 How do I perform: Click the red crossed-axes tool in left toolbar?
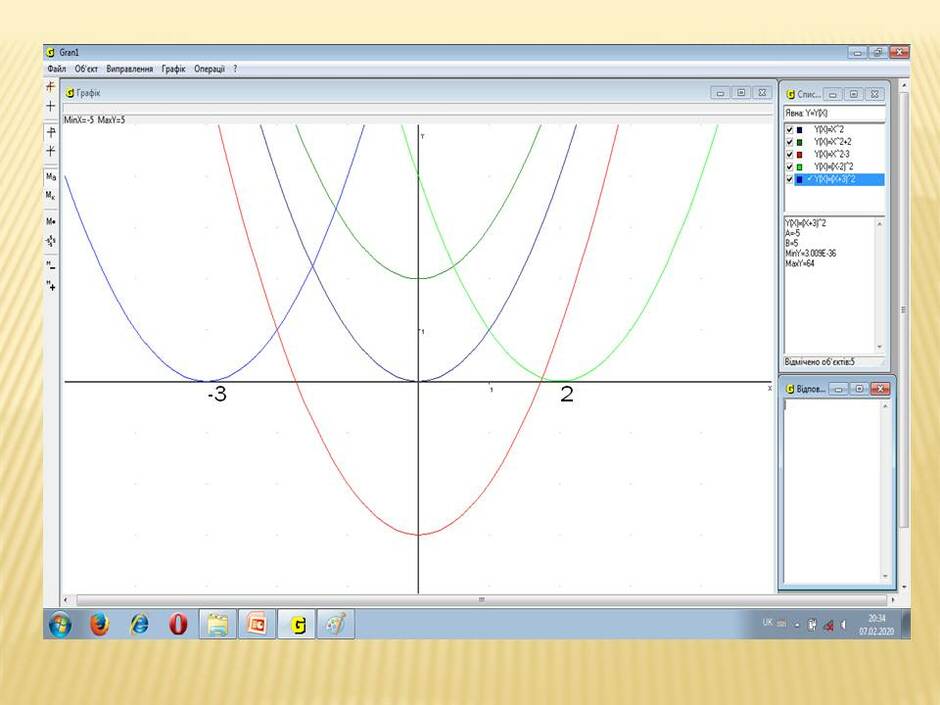click(50, 86)
